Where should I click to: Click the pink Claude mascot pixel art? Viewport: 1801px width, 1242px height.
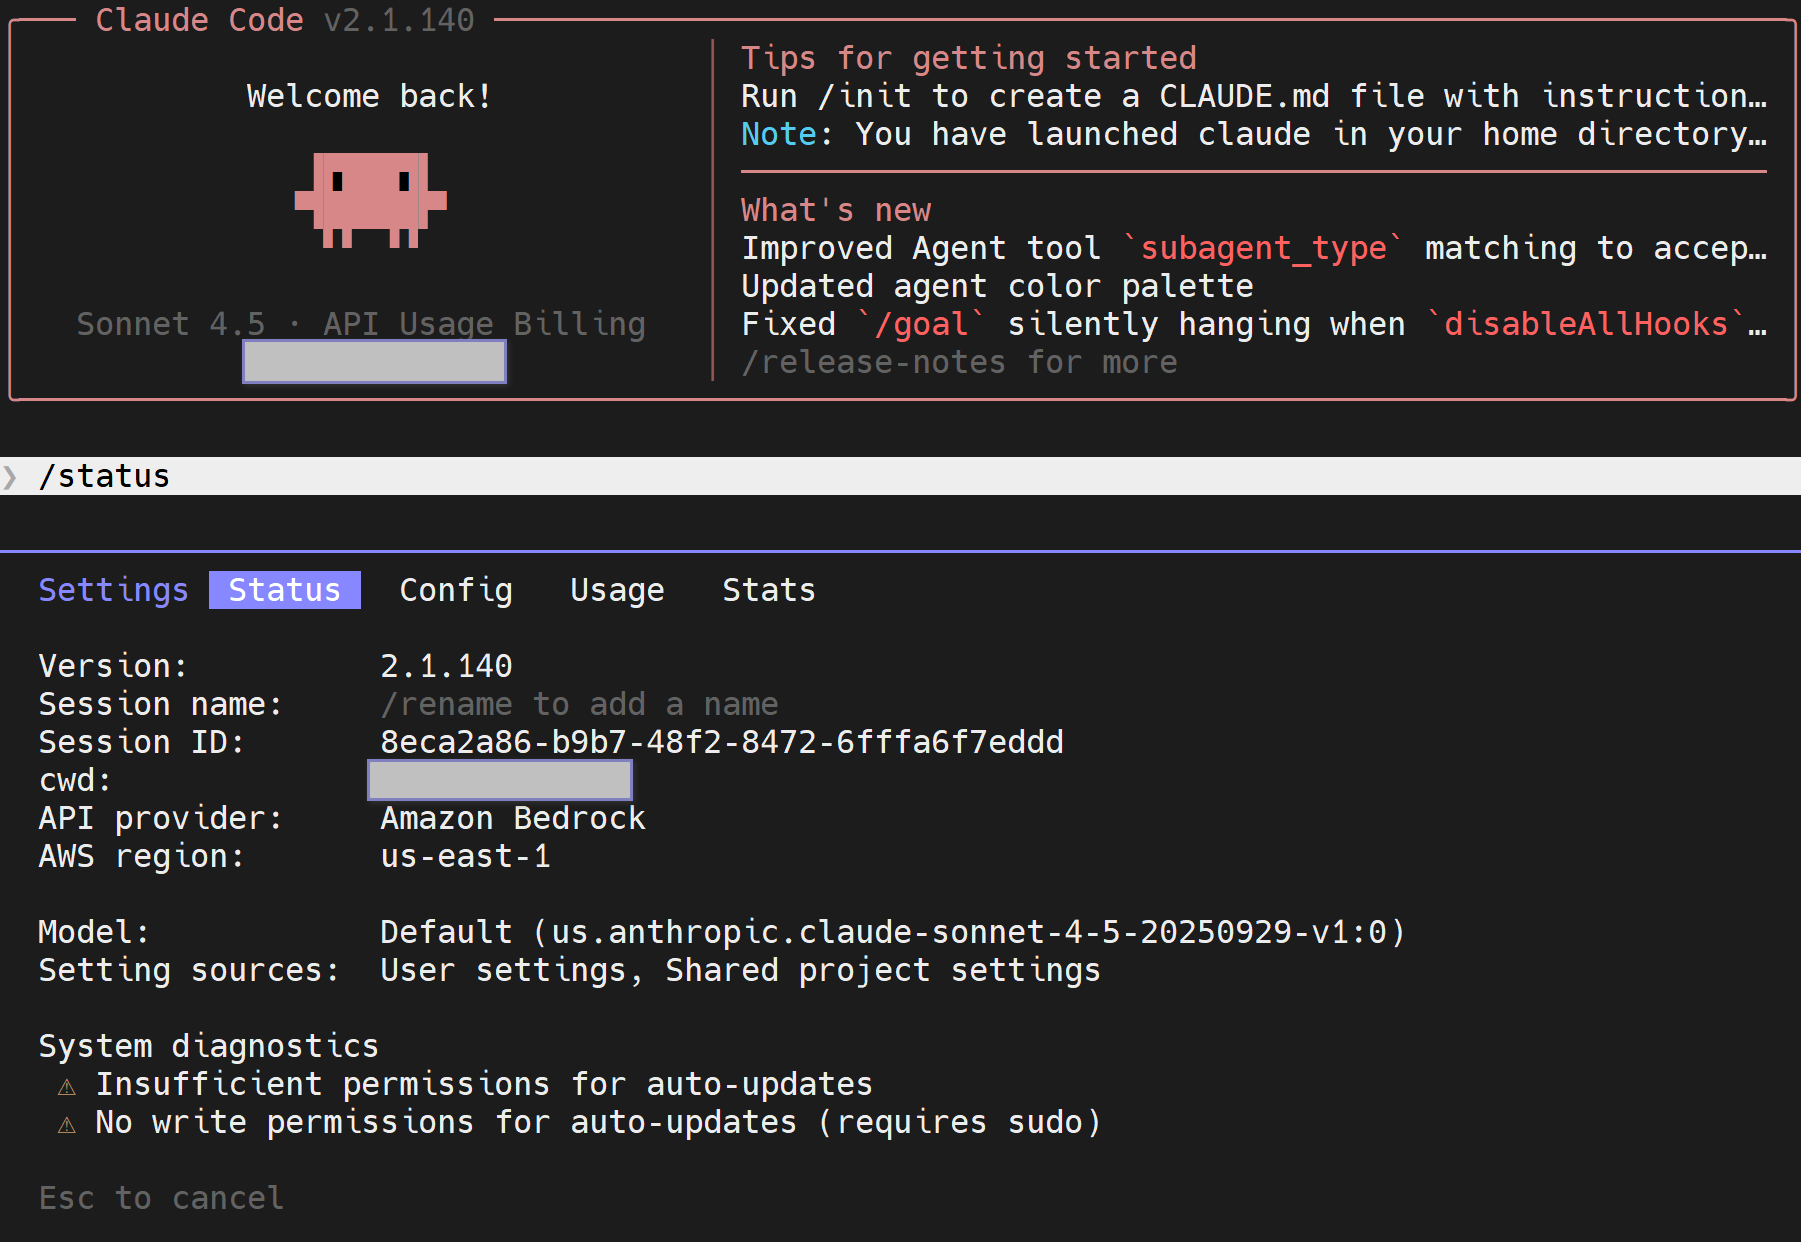click(371, 200)
